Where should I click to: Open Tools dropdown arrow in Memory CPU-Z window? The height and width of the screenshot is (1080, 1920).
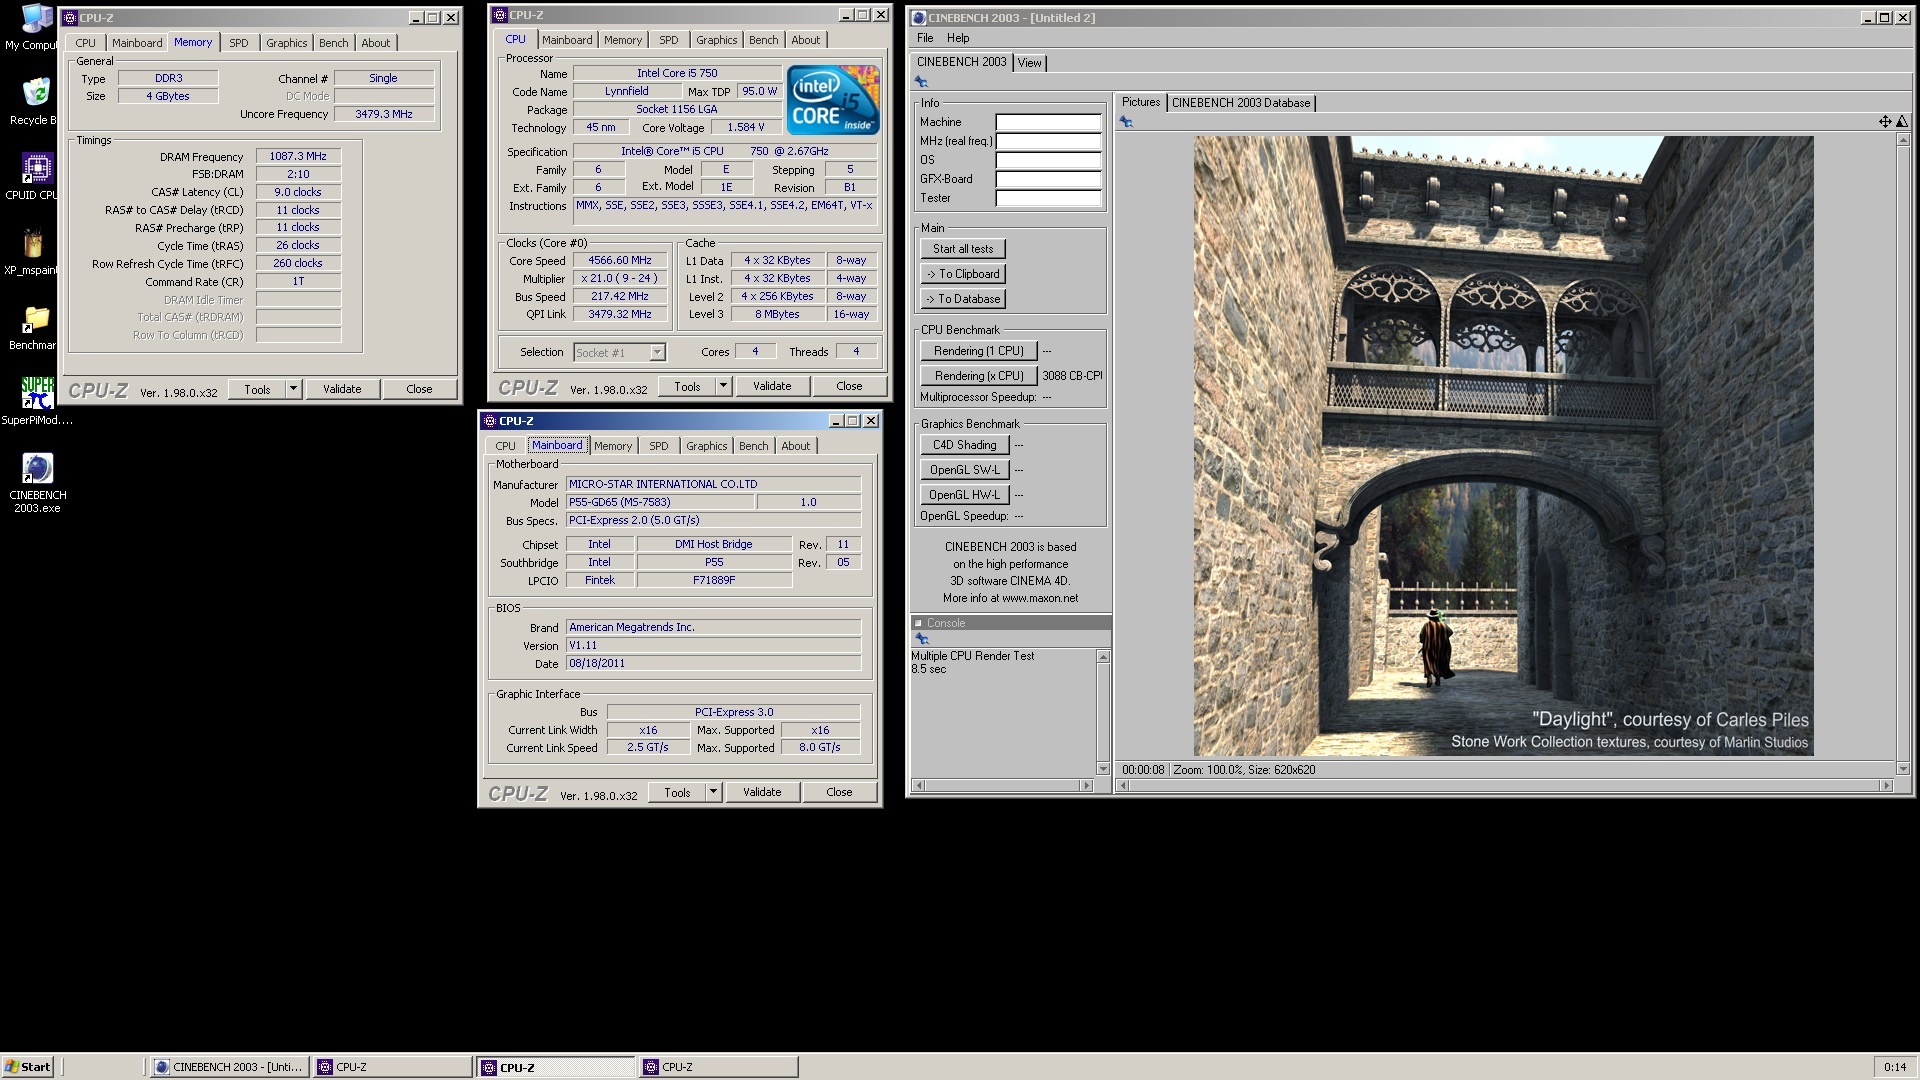click(x=293, y=389)
